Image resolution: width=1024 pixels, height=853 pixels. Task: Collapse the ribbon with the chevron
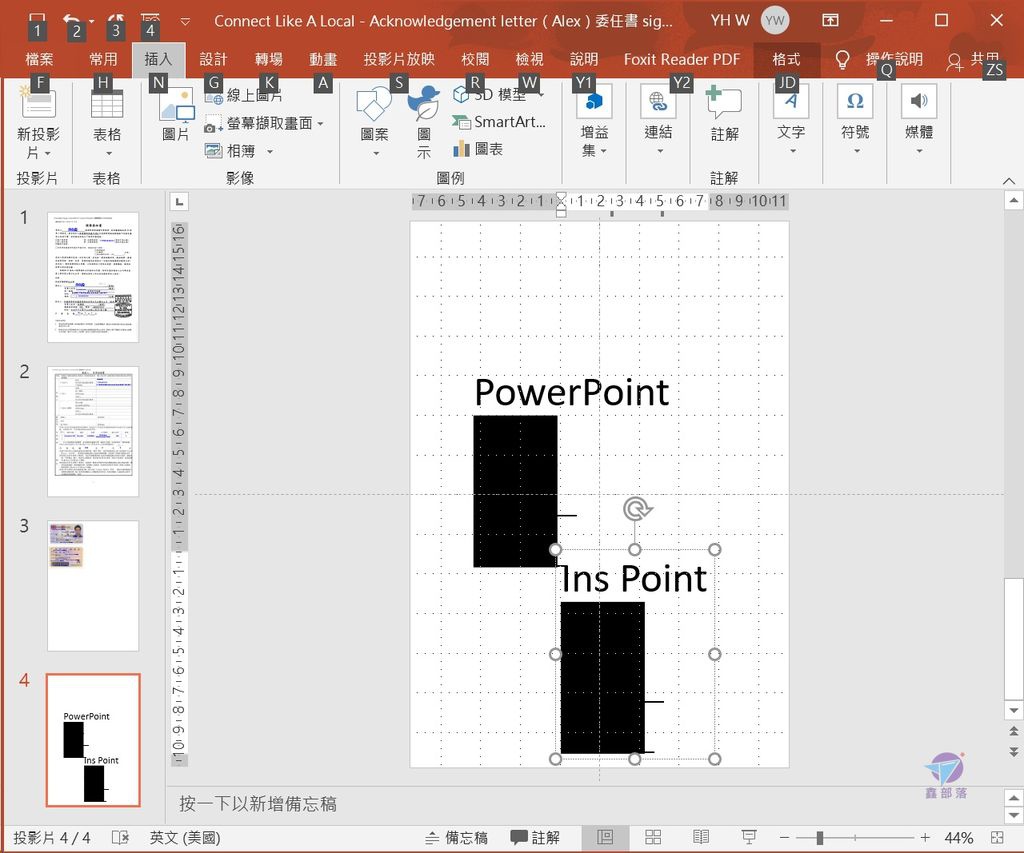tap(1009, 181)
